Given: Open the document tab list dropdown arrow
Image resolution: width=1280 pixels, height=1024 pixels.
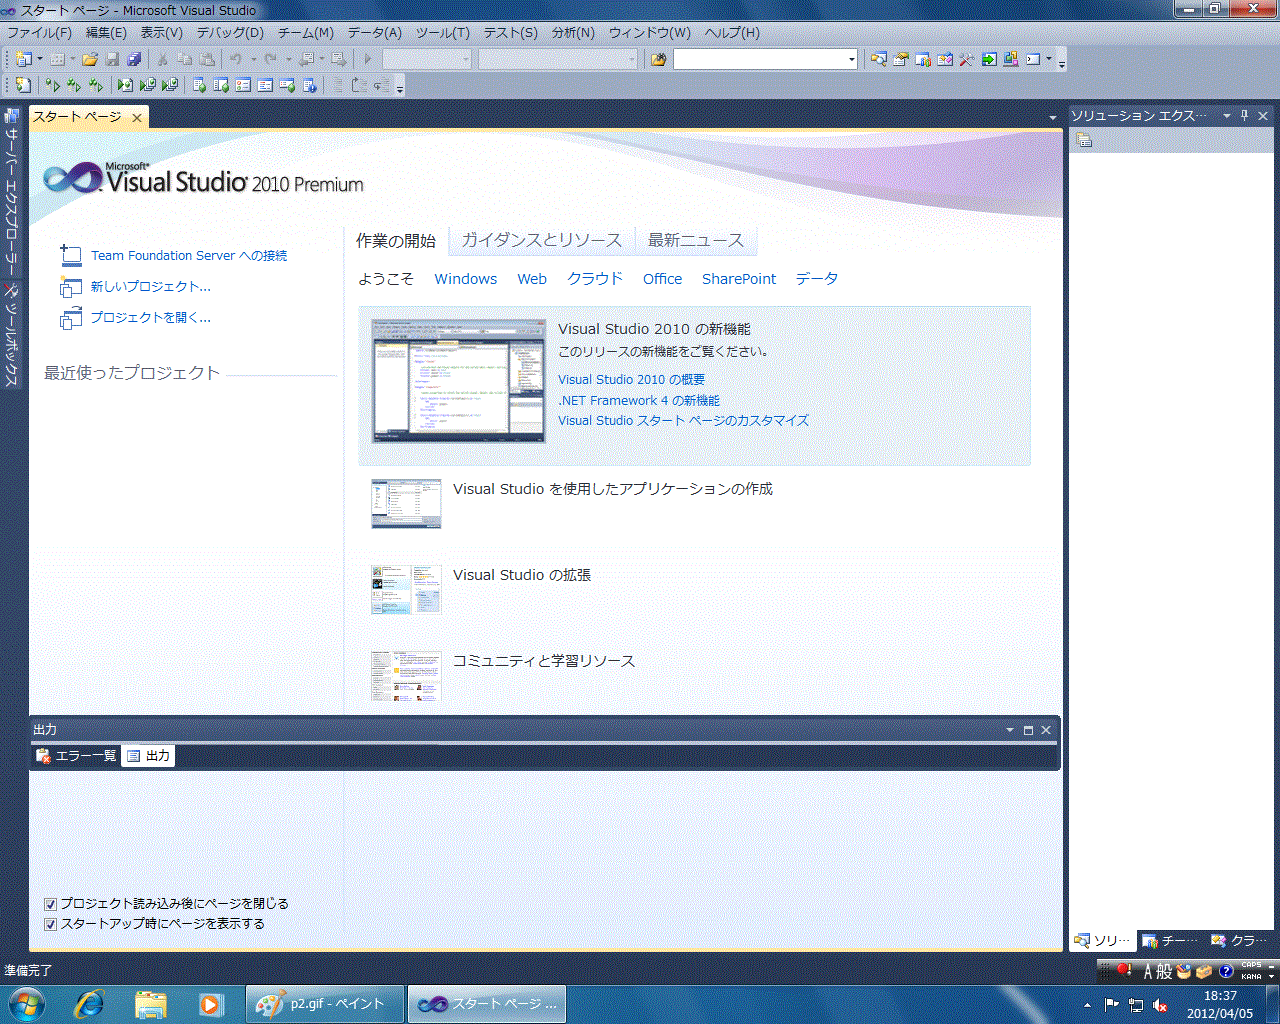Looking at the screenshot, I should point(1053,118).
